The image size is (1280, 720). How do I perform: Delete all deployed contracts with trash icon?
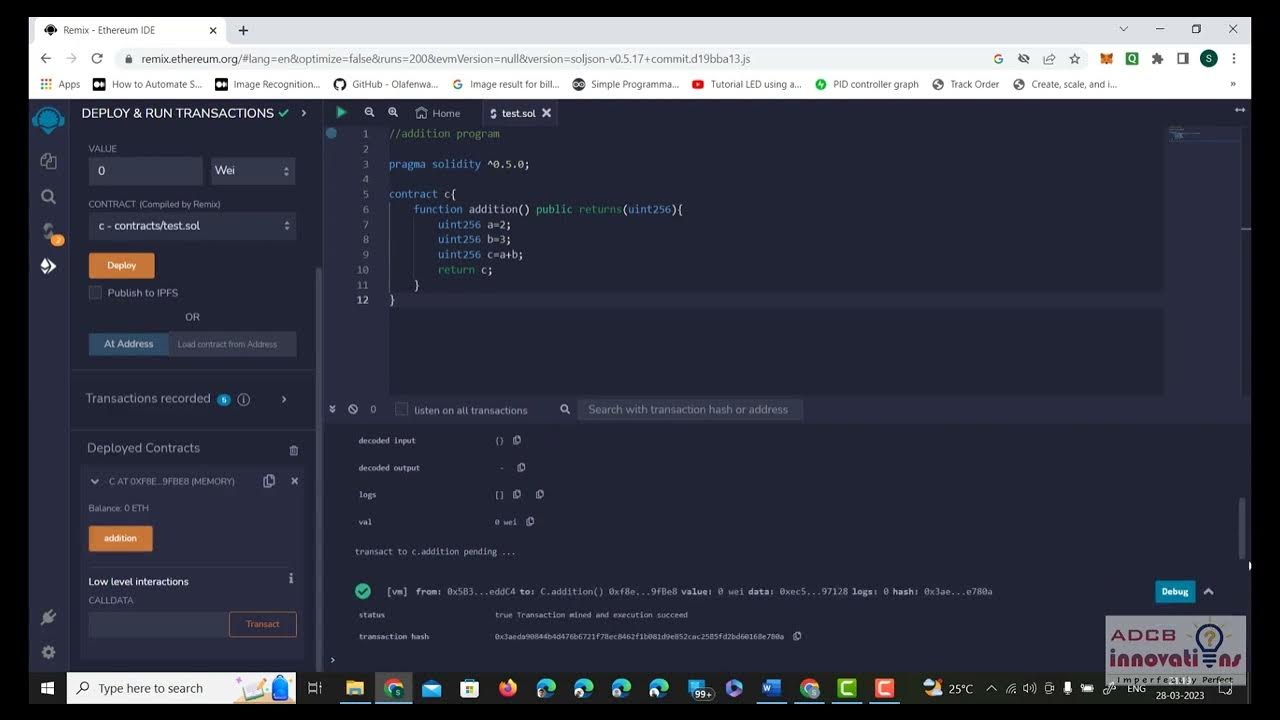(x=293, y=449)
